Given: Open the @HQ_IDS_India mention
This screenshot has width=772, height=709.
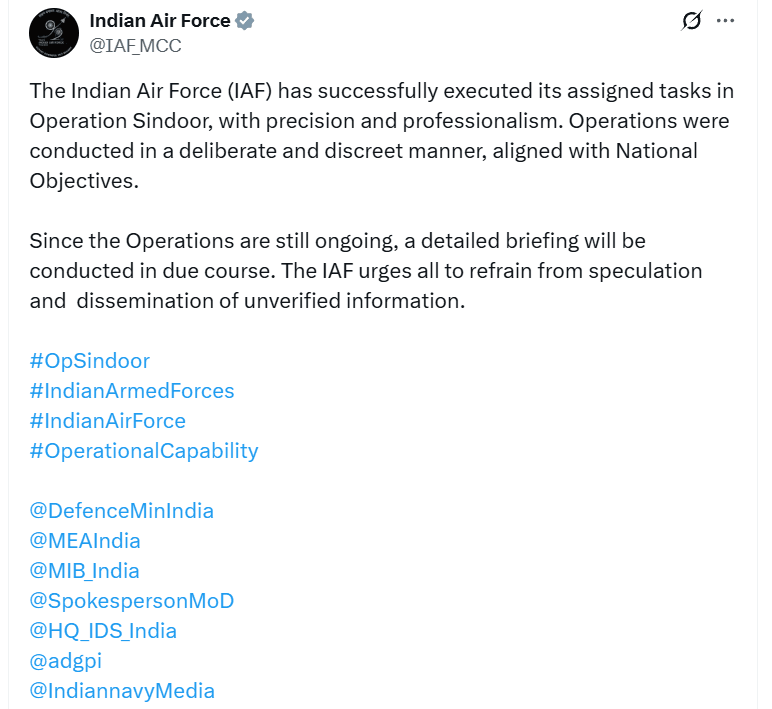Looking at the screenshot, I should (x=103, y=631).
